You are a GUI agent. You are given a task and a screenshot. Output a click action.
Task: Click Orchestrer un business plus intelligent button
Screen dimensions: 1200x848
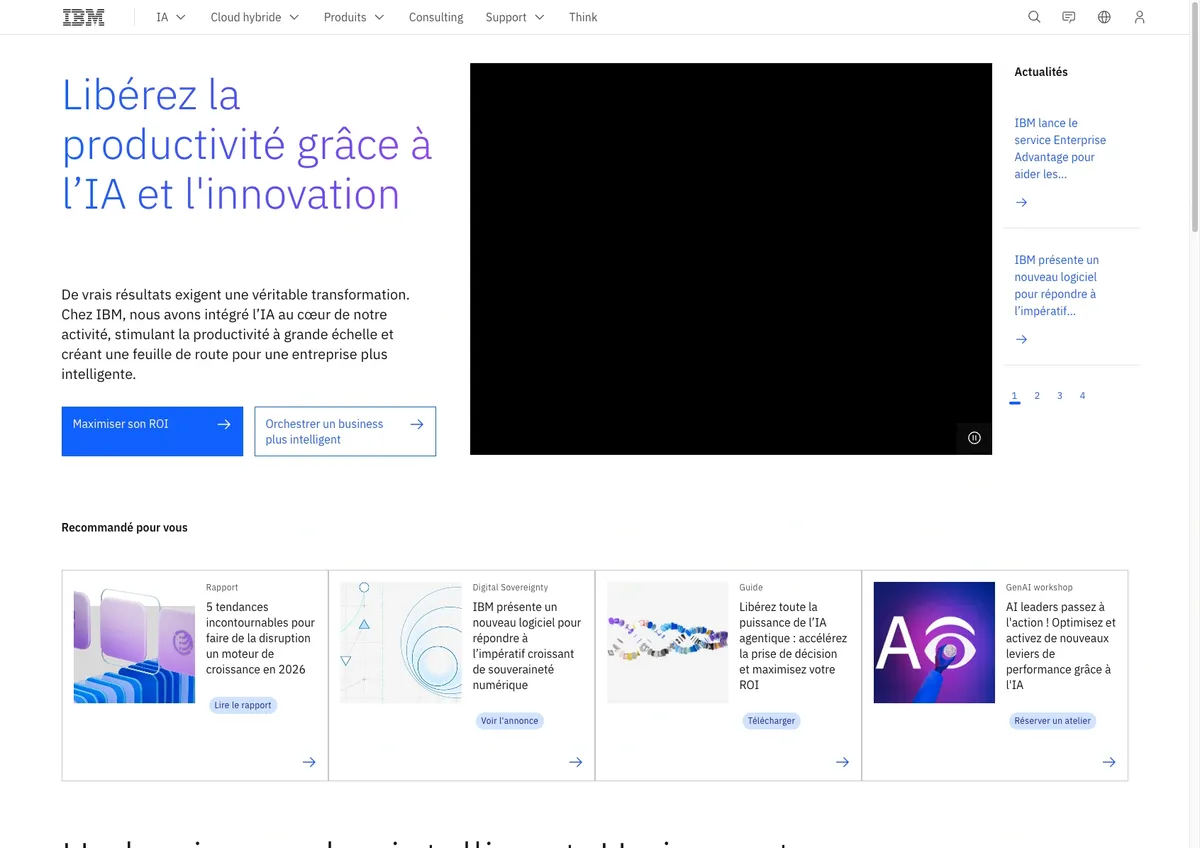coord(345,431)
